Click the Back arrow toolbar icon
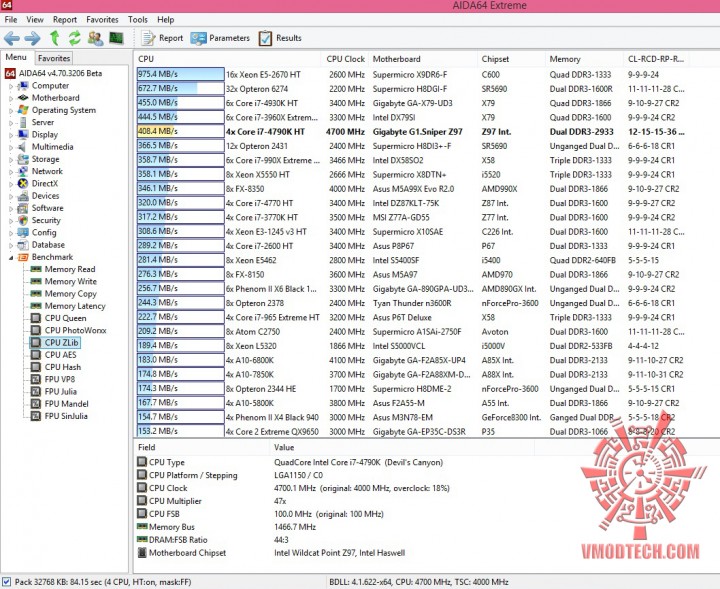 point(11,38)
